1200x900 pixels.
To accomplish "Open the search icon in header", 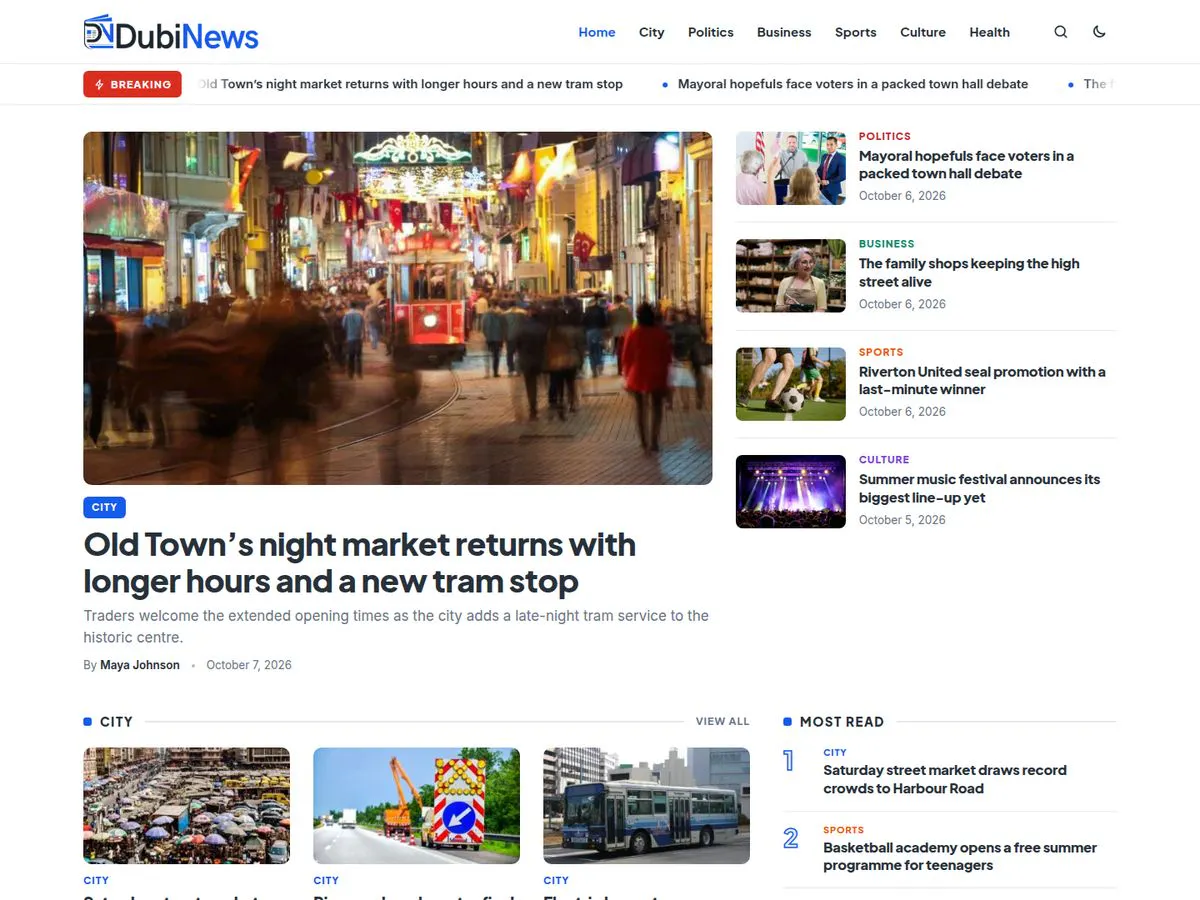I will 1061,32.
